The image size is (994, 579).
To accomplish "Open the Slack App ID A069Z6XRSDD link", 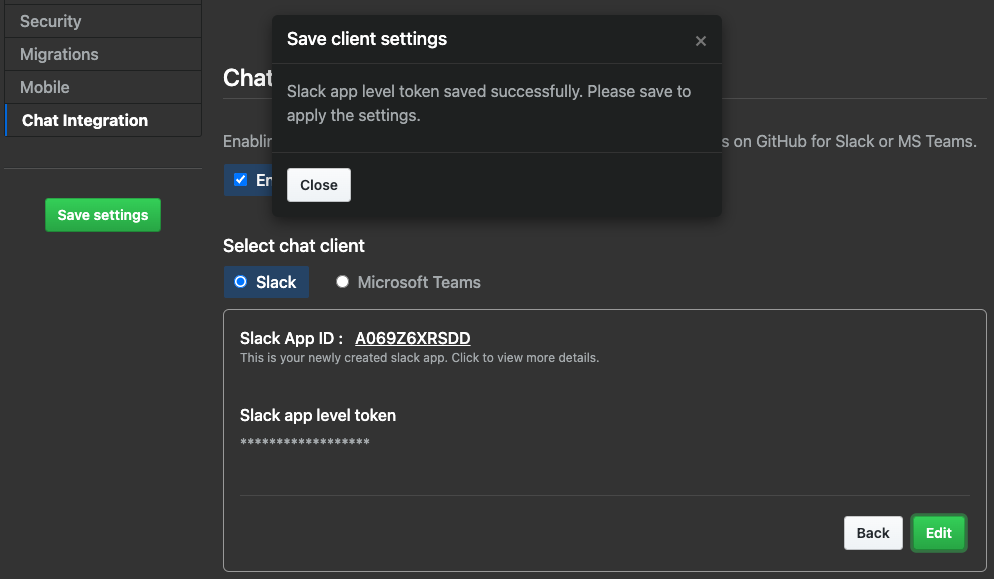I will tap(412, 338).
